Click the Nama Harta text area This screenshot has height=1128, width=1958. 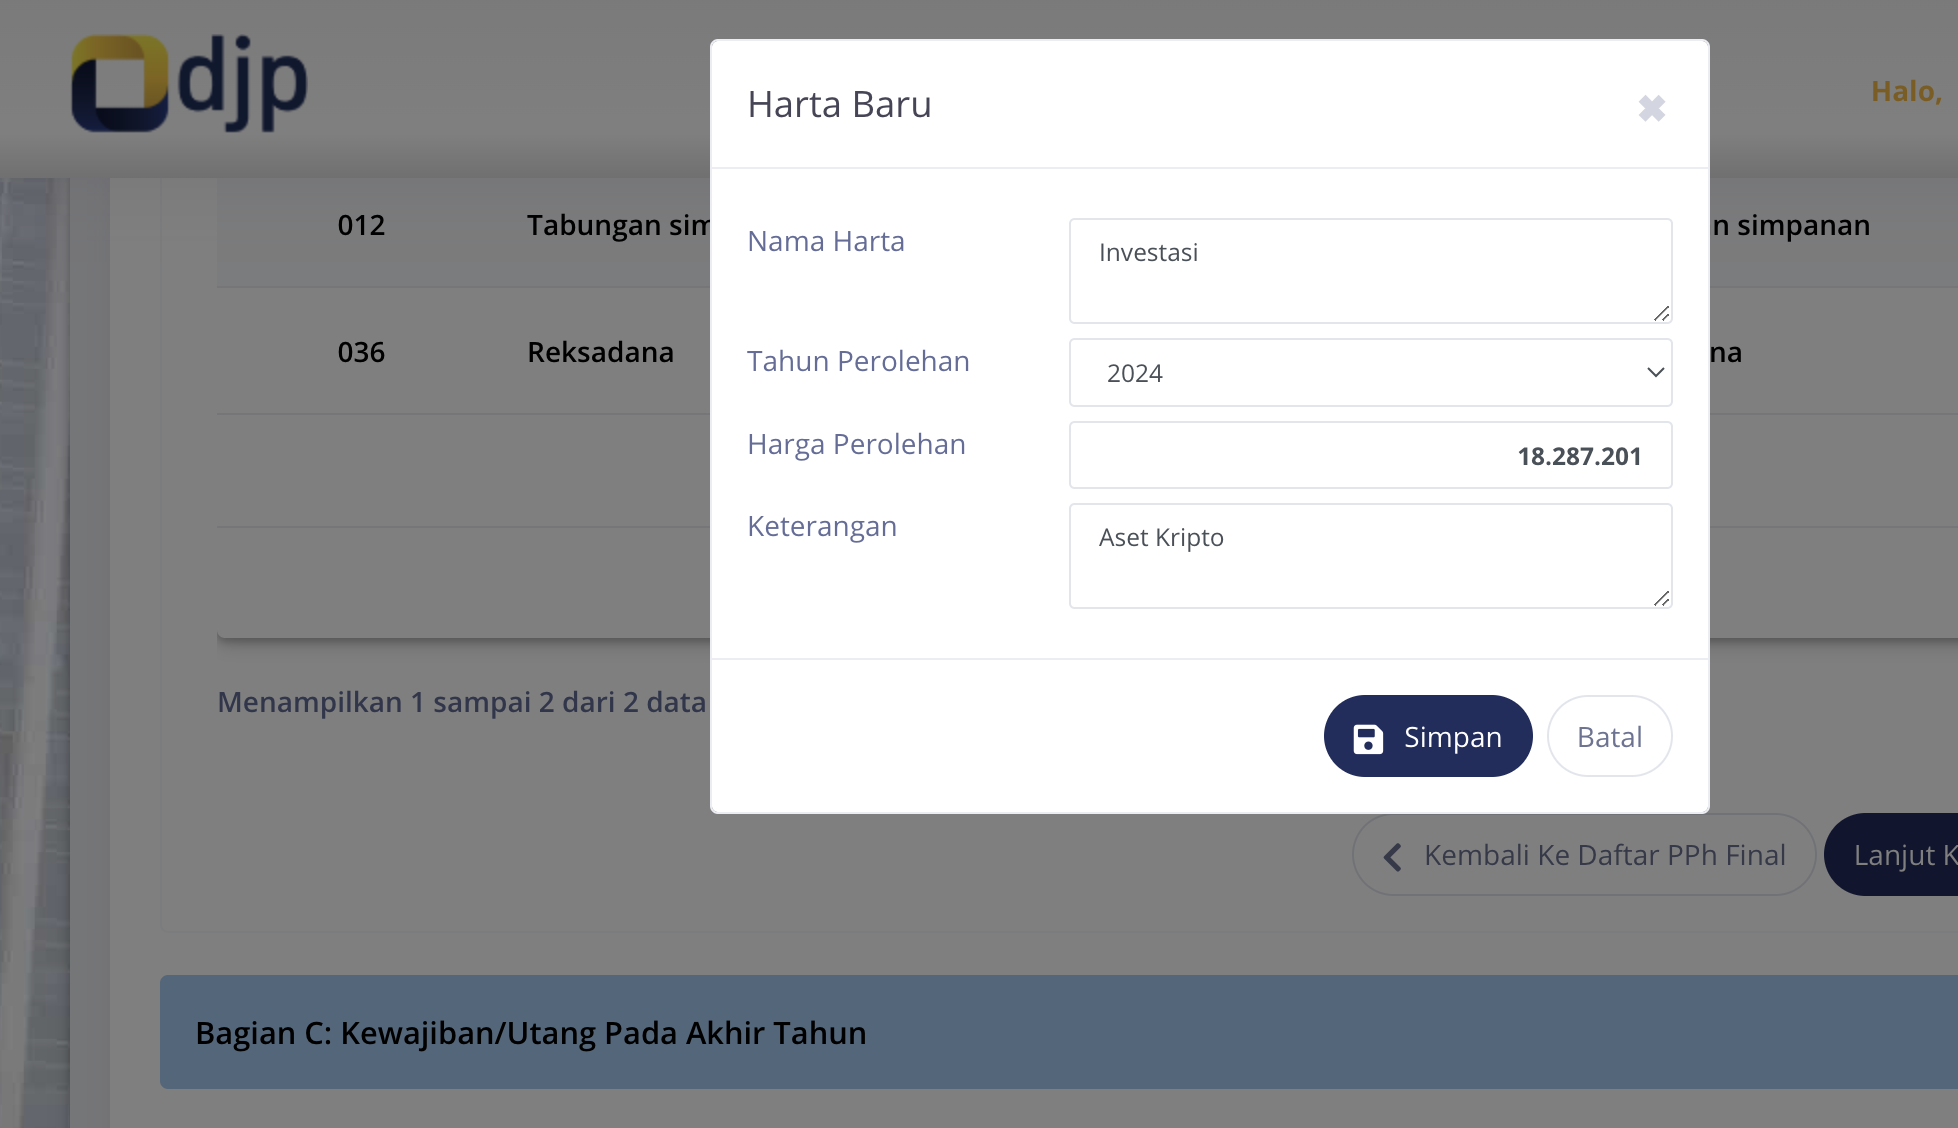pos(1370,271)
